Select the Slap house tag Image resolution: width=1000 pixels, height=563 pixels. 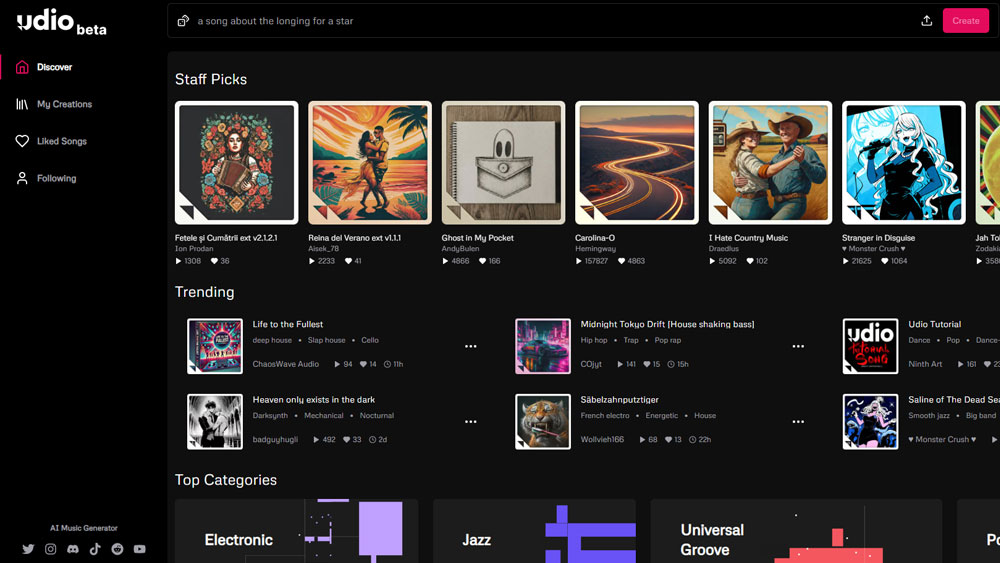(327, 340)
